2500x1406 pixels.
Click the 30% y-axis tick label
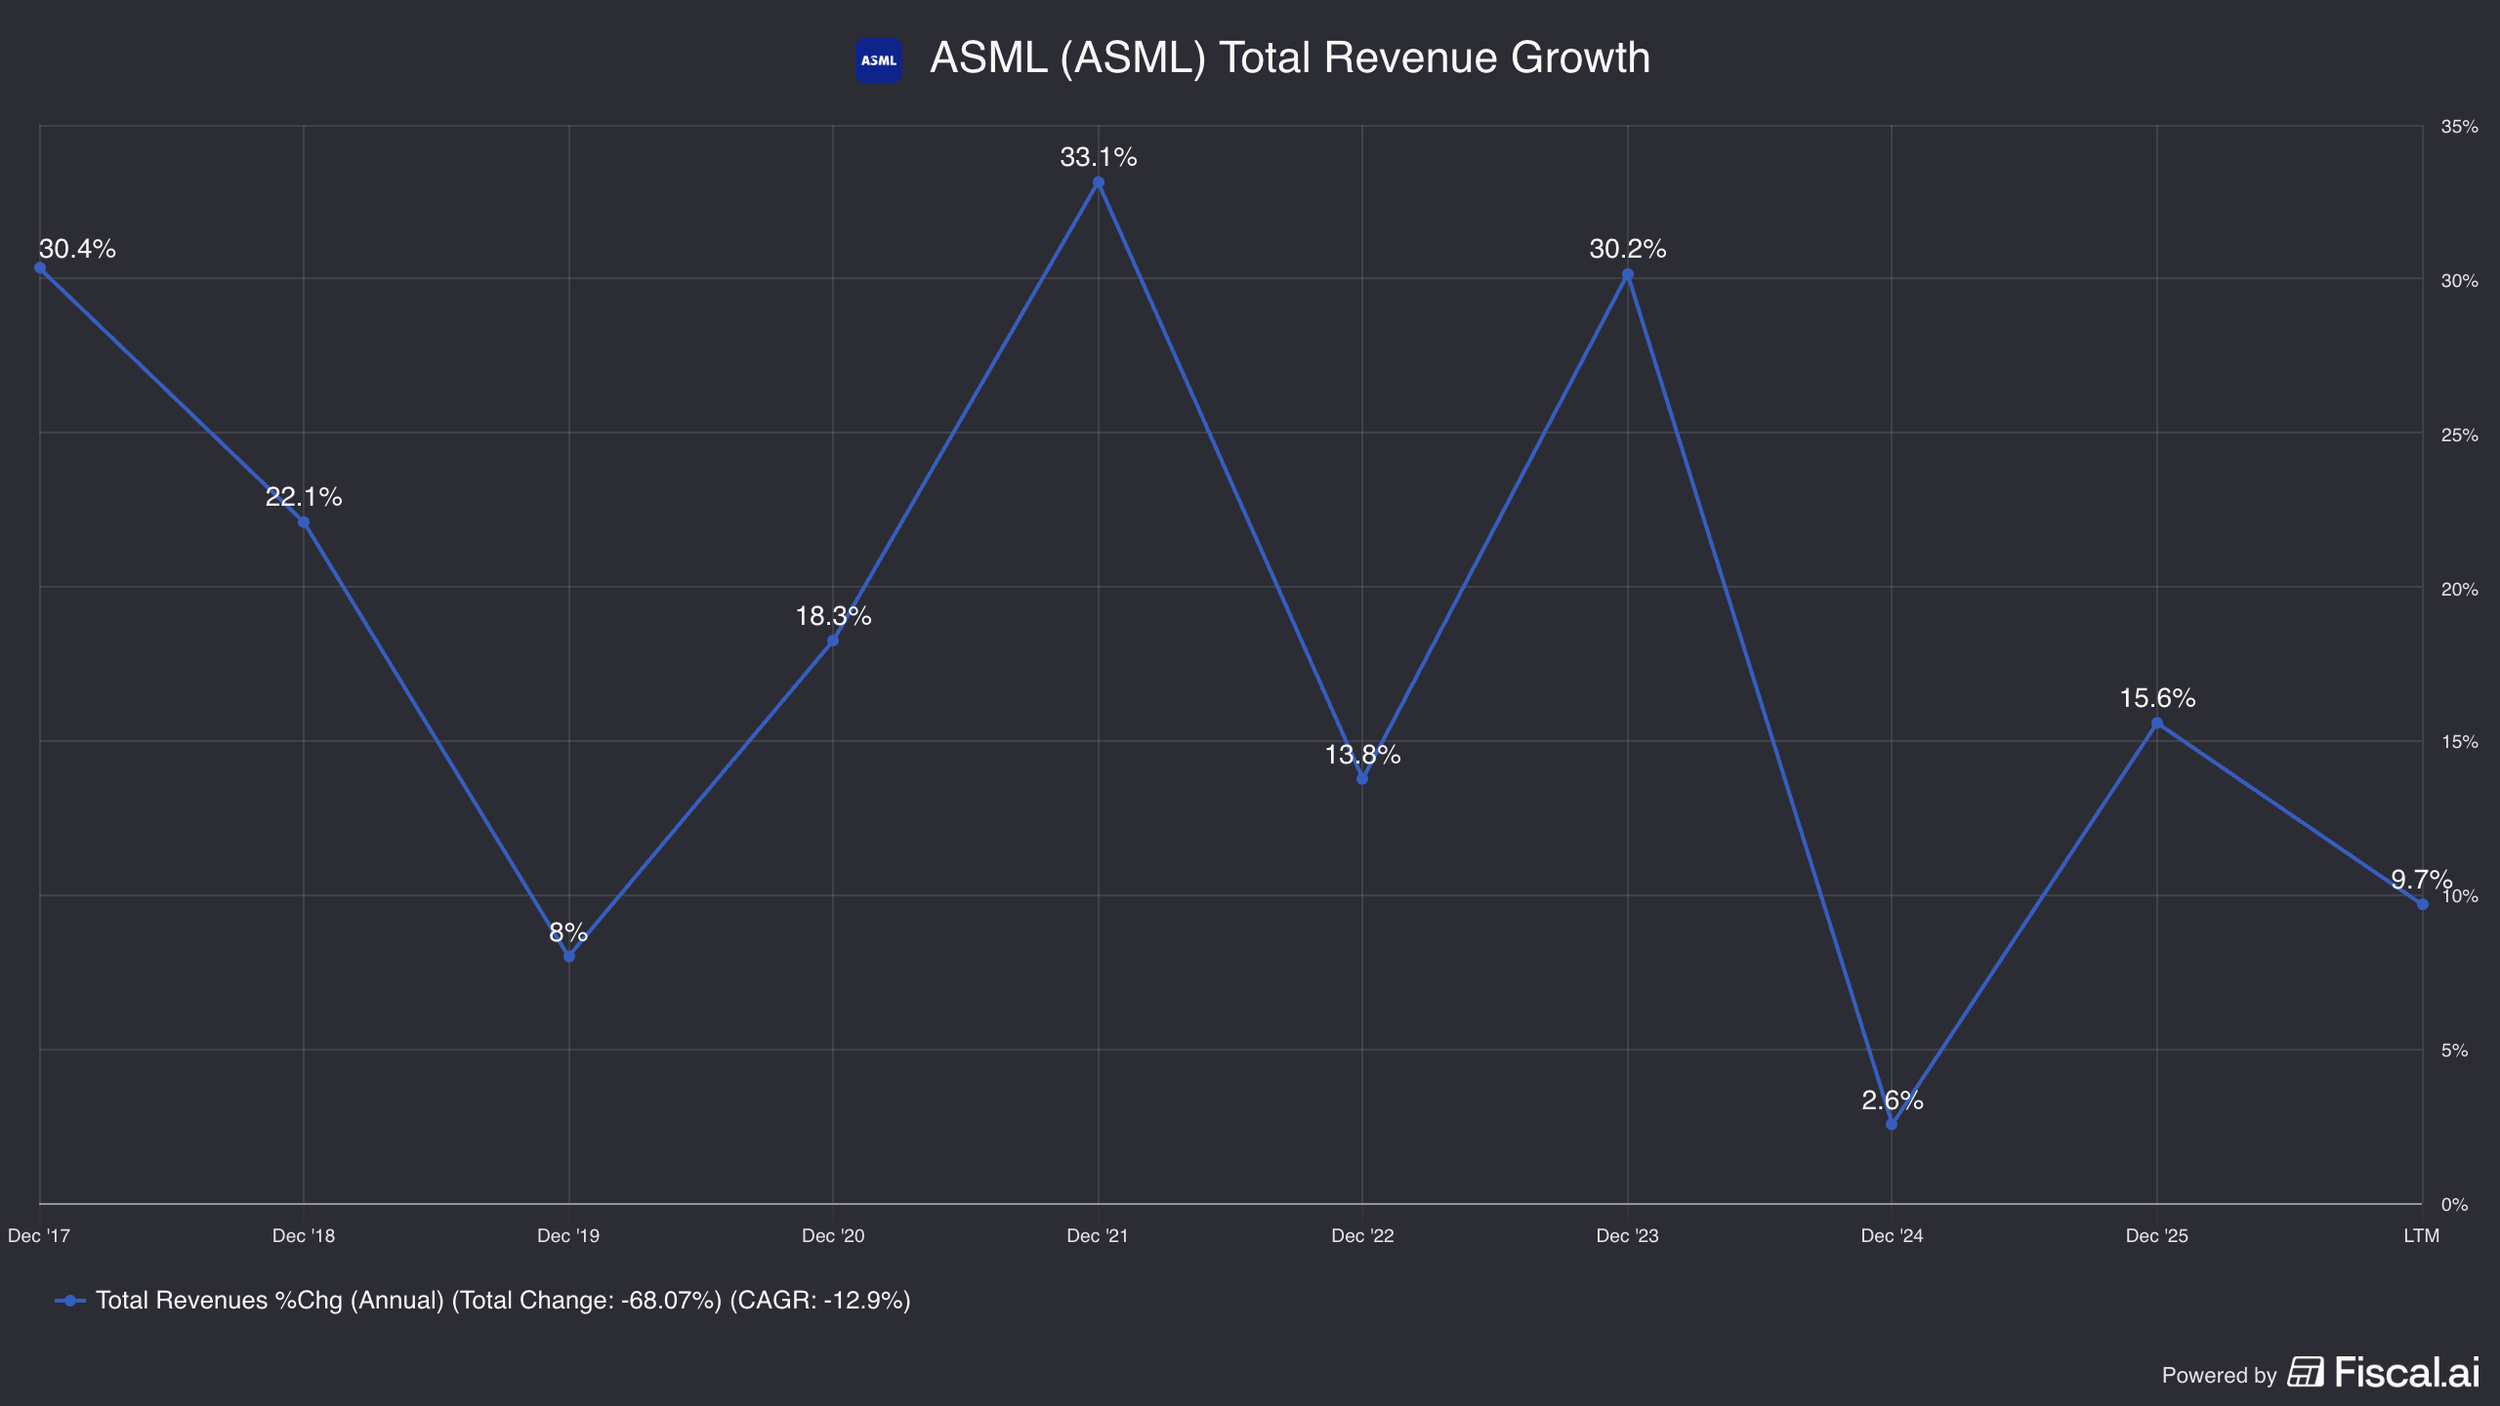pos(2460,281)
